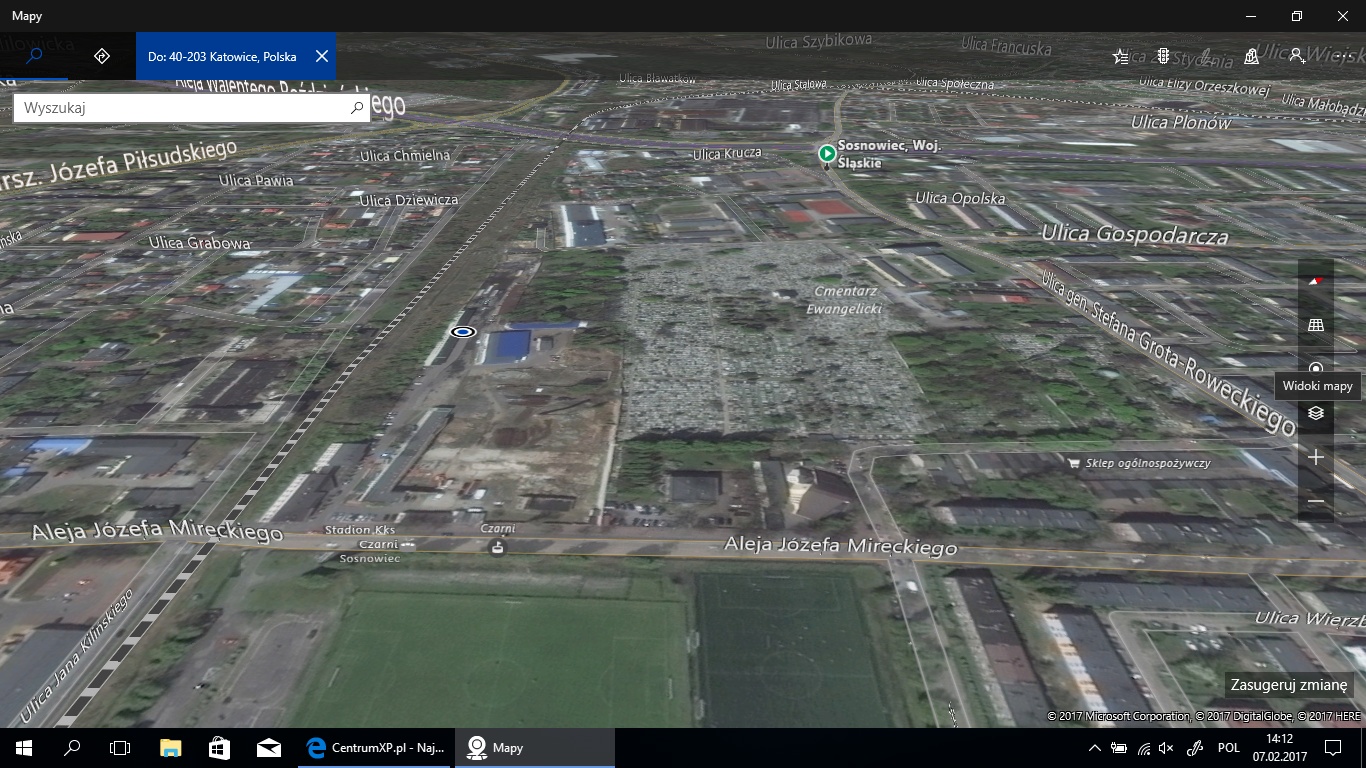
Task: Toggle the map tilt grid icon
Action: [x=1316, y=325]
